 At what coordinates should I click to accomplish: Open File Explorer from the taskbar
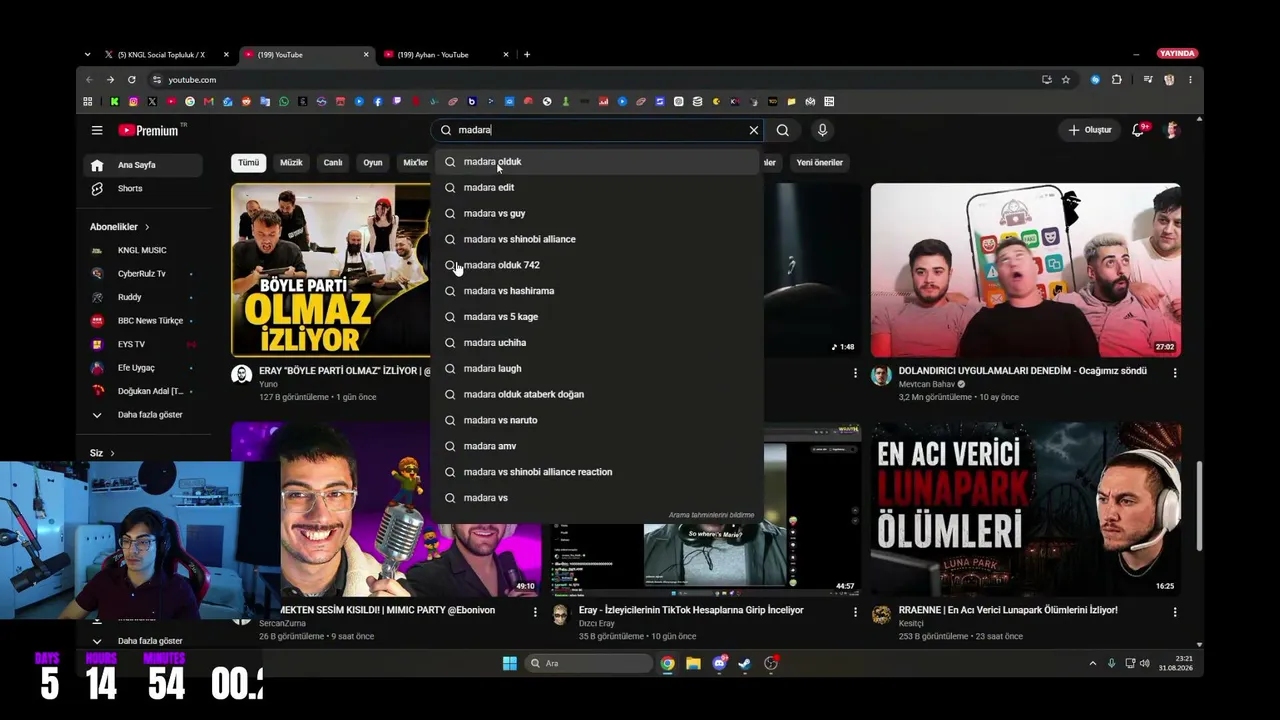pyautogui.click(x=693, y=663)
